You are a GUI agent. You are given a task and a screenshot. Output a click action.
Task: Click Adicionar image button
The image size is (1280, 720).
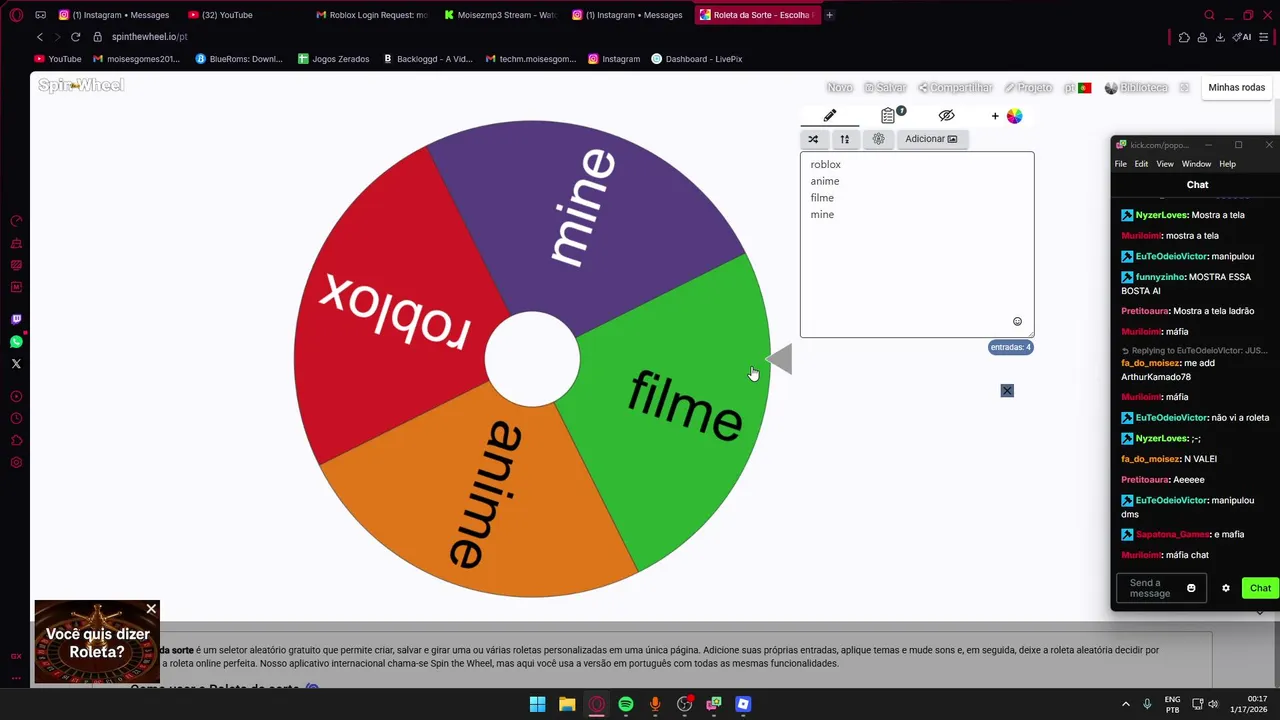coord(931,139)
